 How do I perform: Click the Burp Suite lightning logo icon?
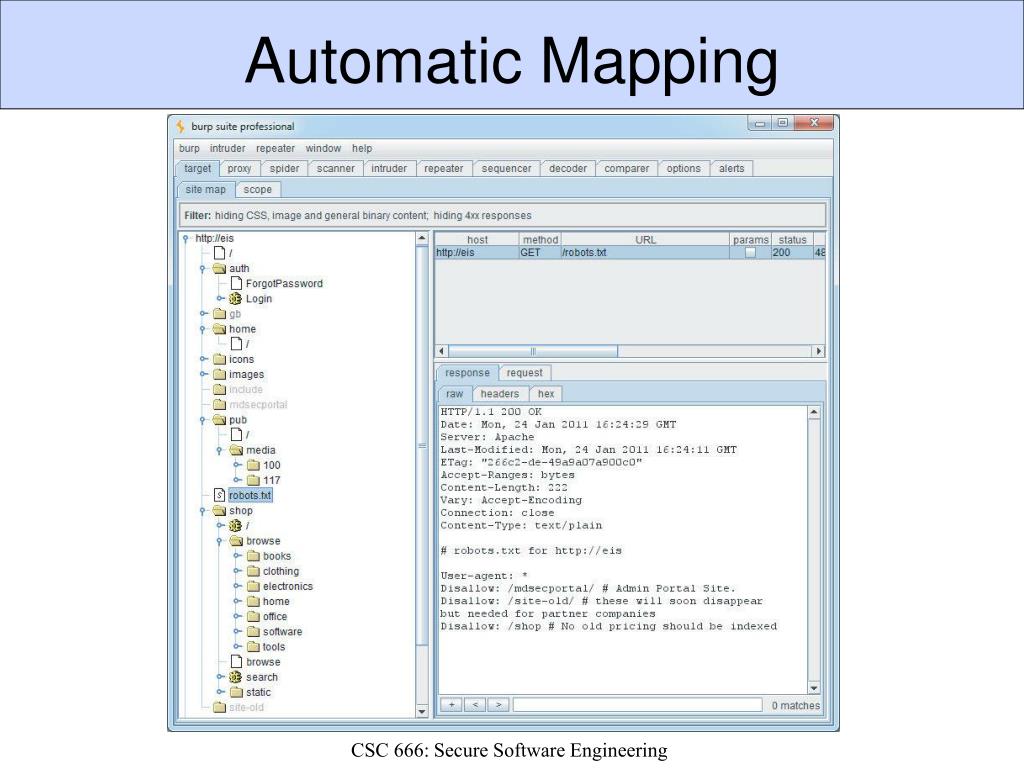coord(180,126)
